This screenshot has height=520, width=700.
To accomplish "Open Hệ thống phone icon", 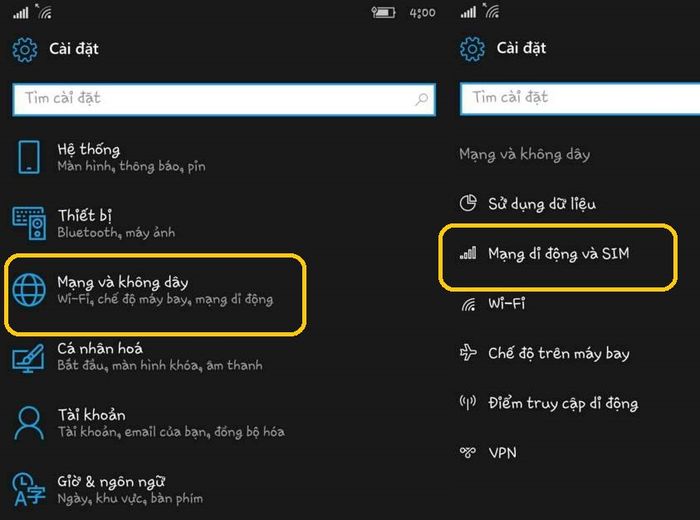I will [29, 157].
